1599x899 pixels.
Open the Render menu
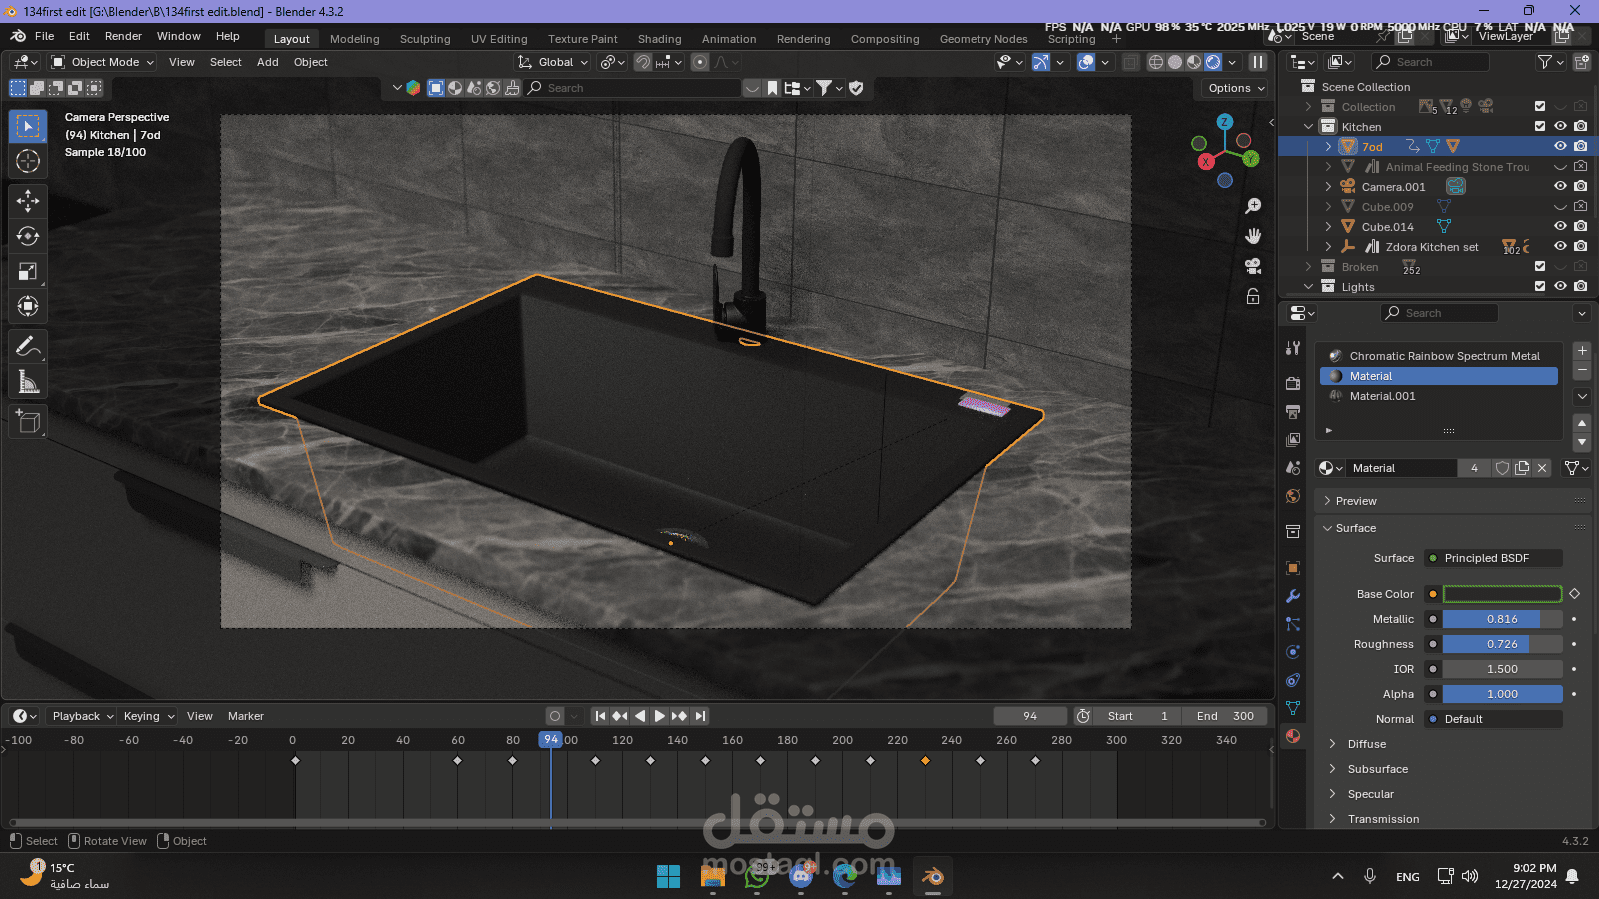click(x=123, y=36)
